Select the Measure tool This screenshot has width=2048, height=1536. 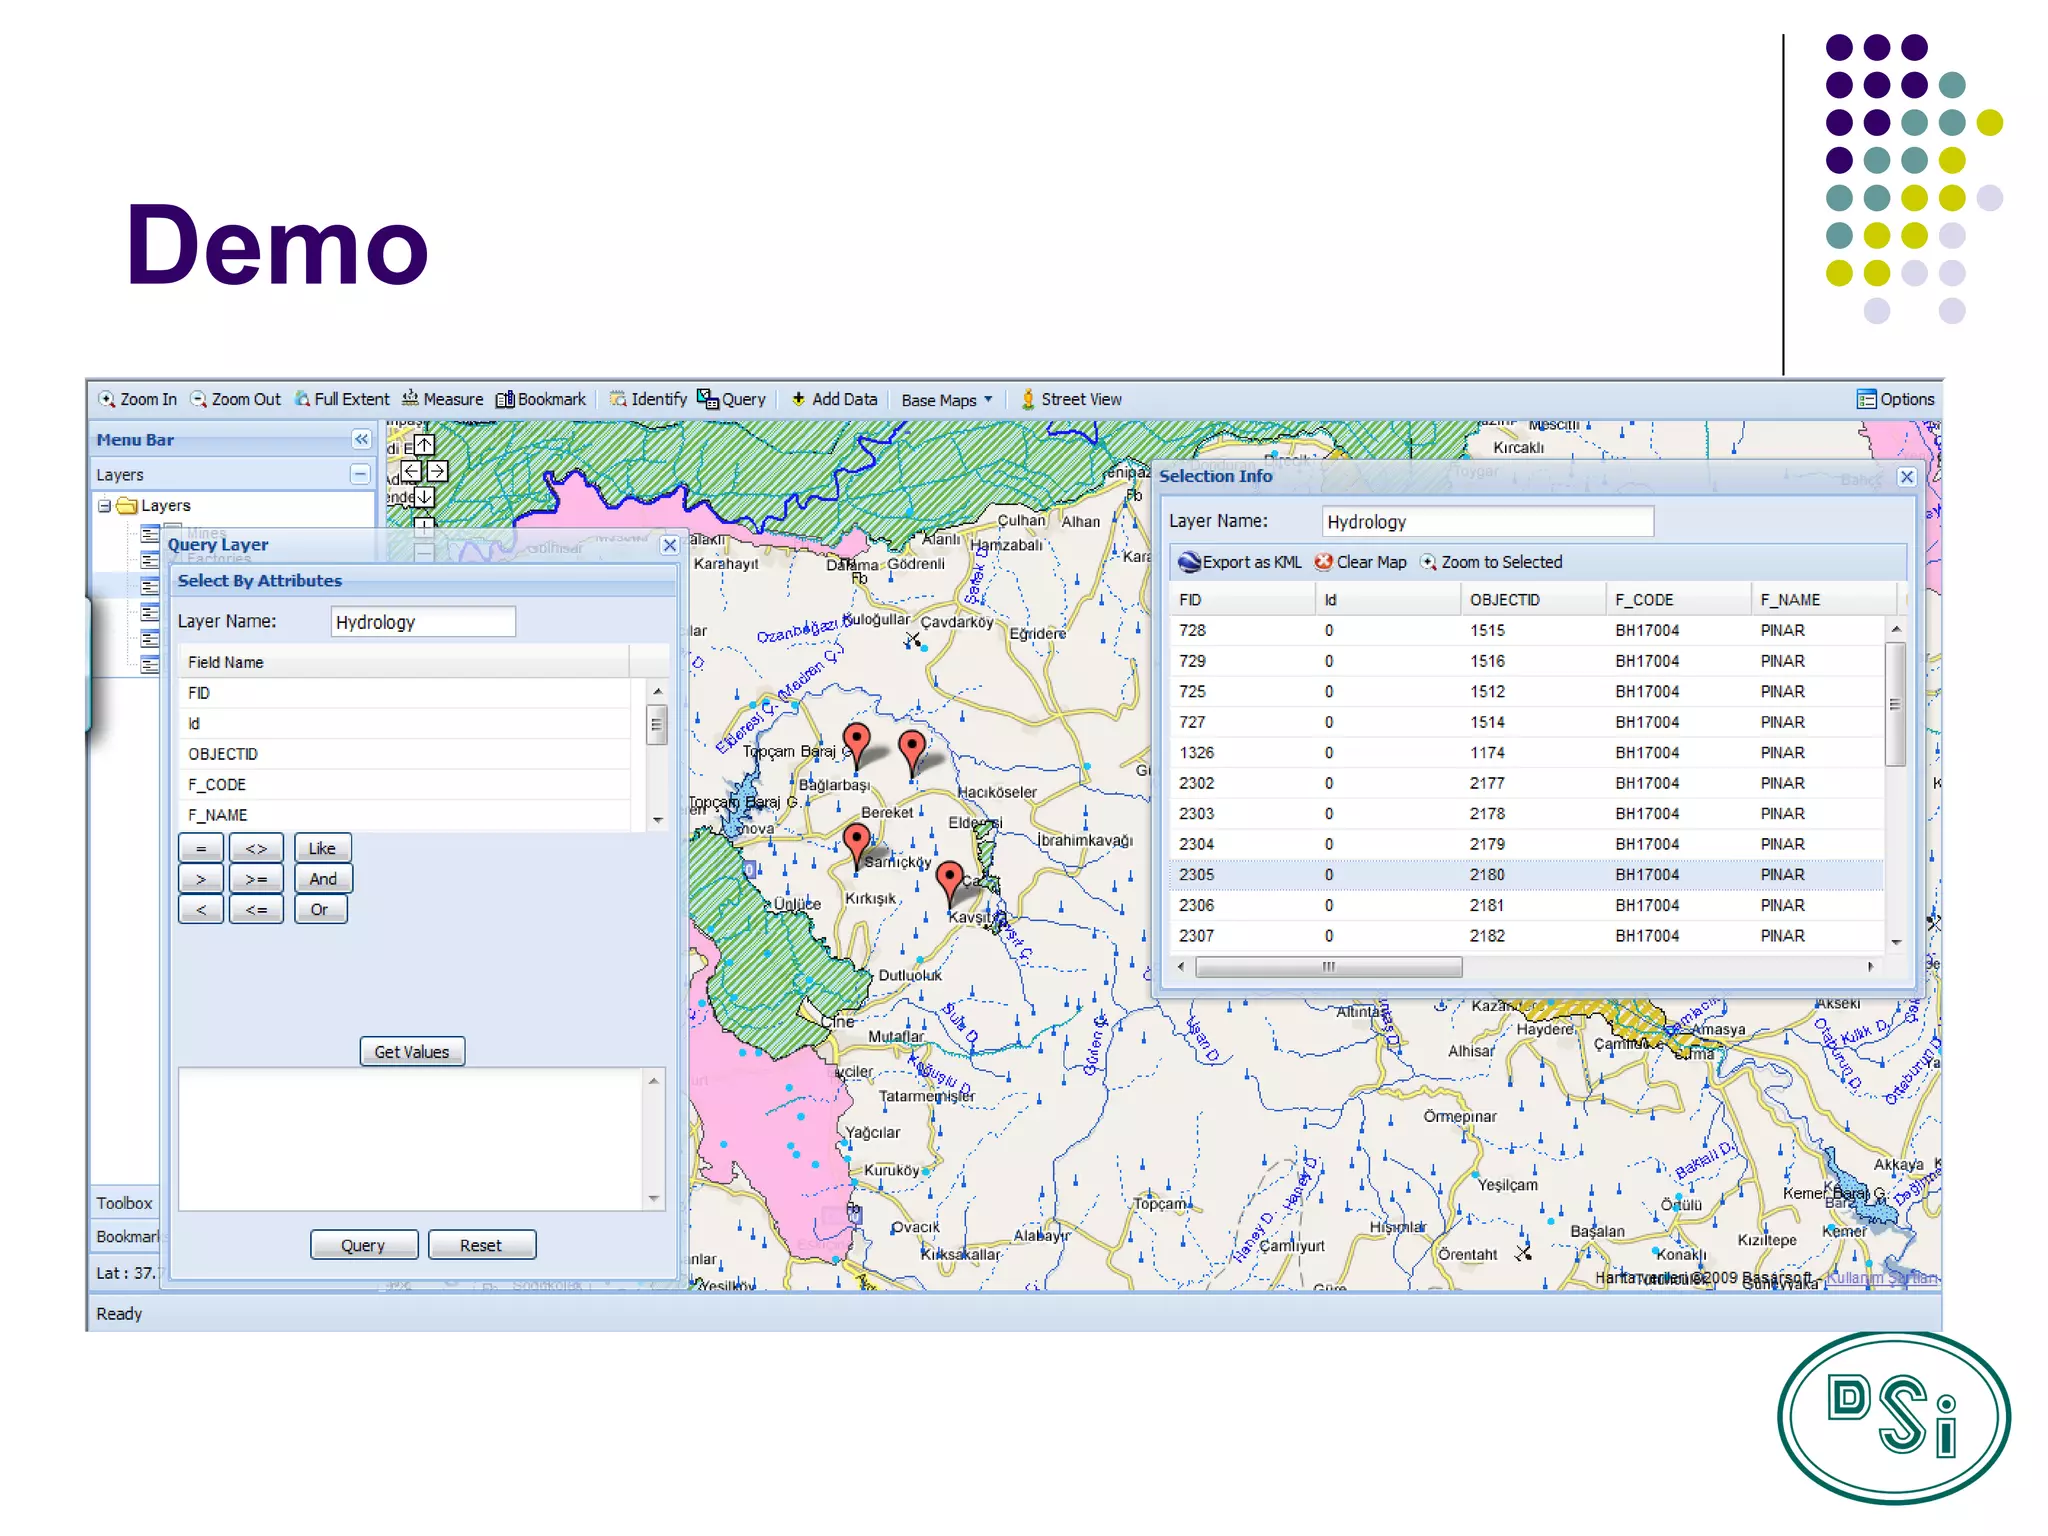click(x=442, y=399)
